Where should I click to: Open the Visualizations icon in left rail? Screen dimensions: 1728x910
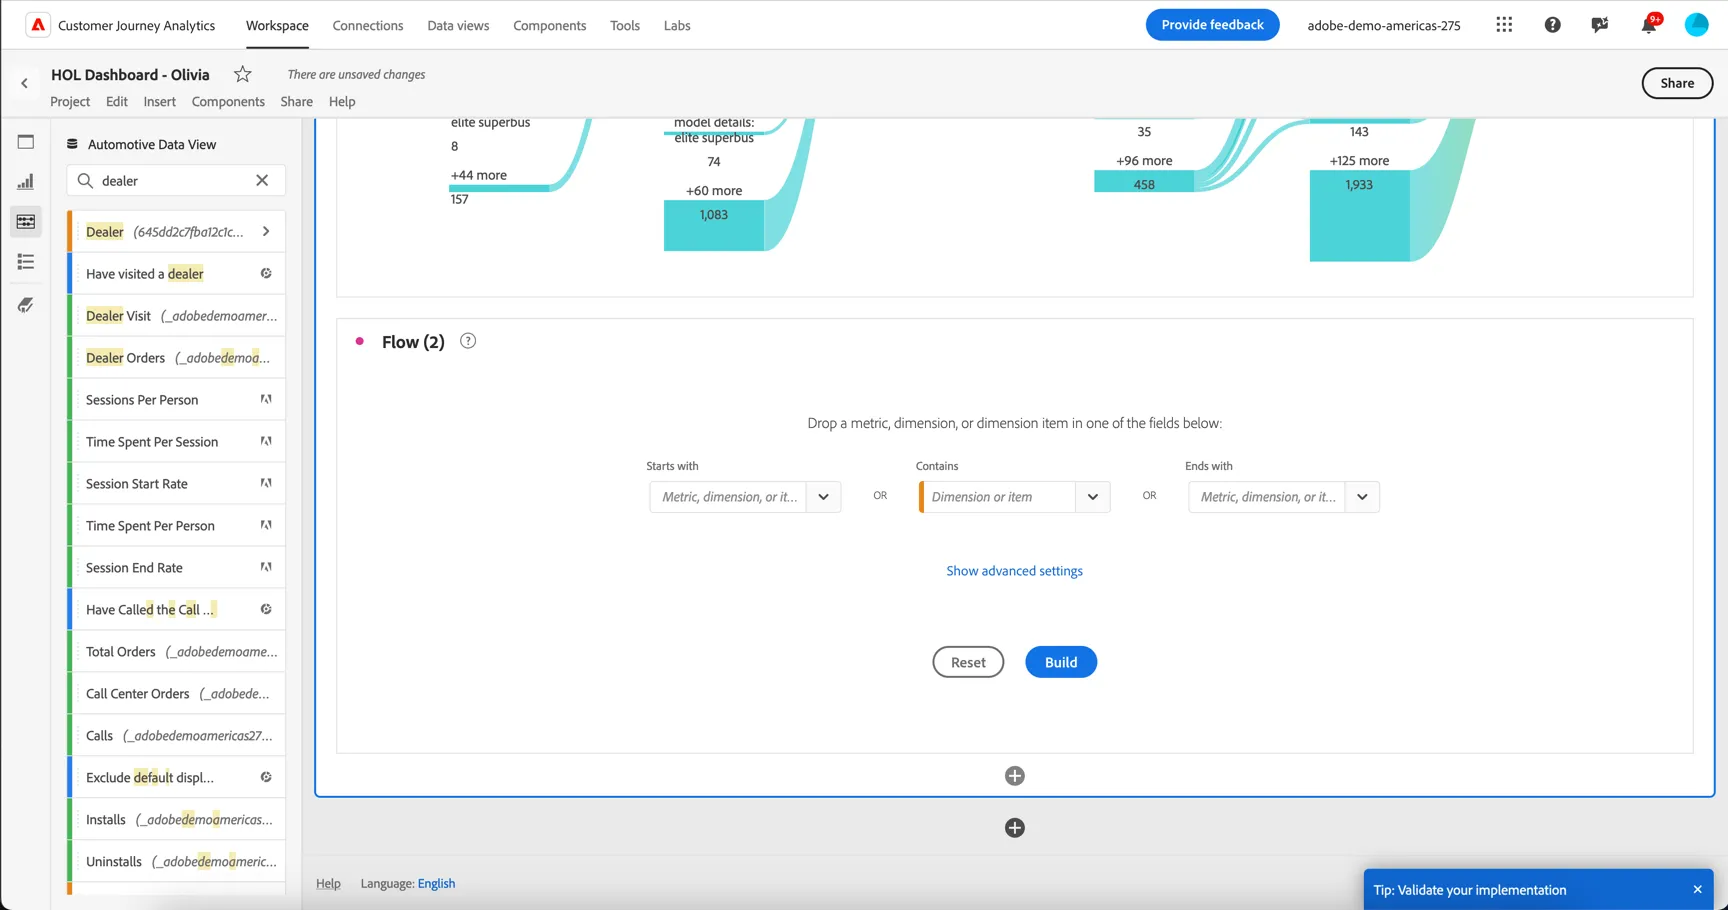26,182
